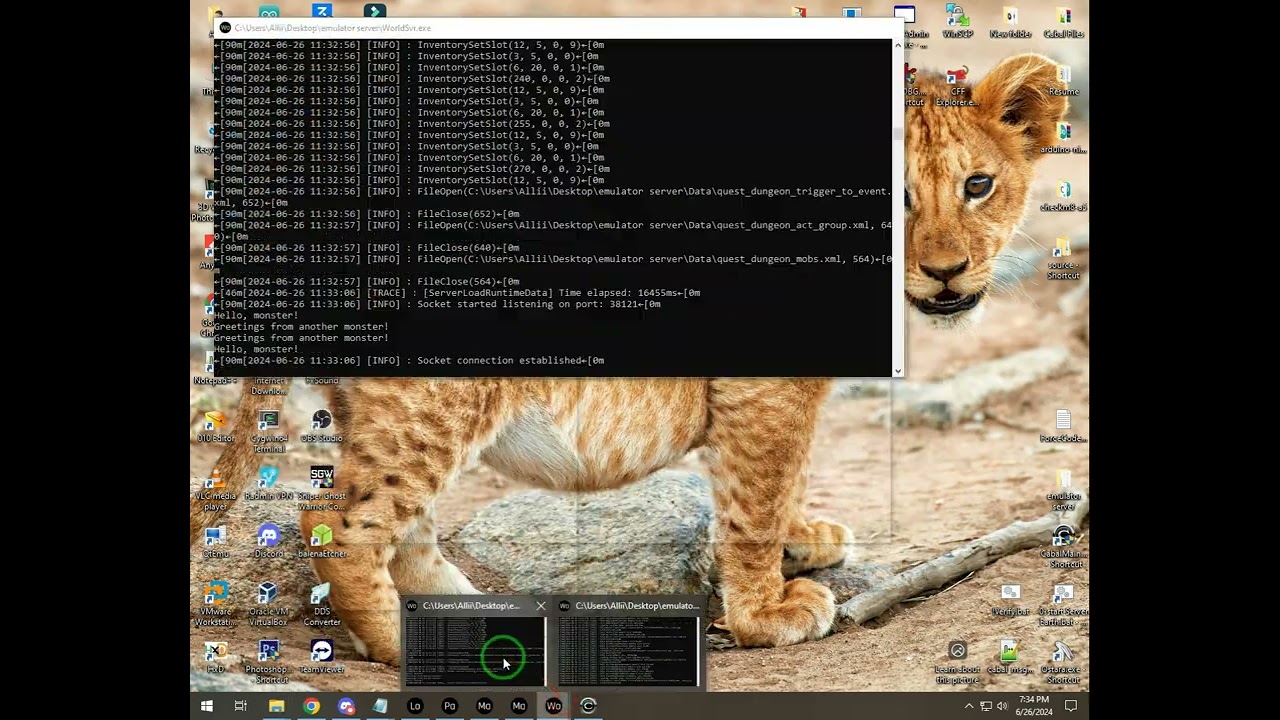Open the 010 Editor desktop shortcut

(x=215, y=425)
